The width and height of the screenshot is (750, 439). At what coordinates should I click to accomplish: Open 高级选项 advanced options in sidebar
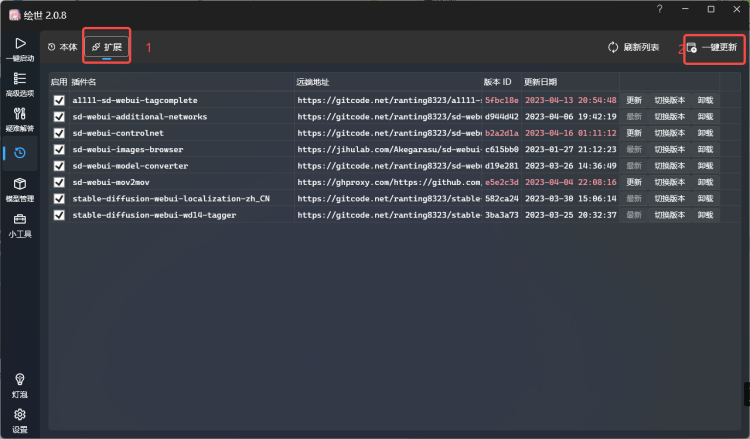[19, 84]
